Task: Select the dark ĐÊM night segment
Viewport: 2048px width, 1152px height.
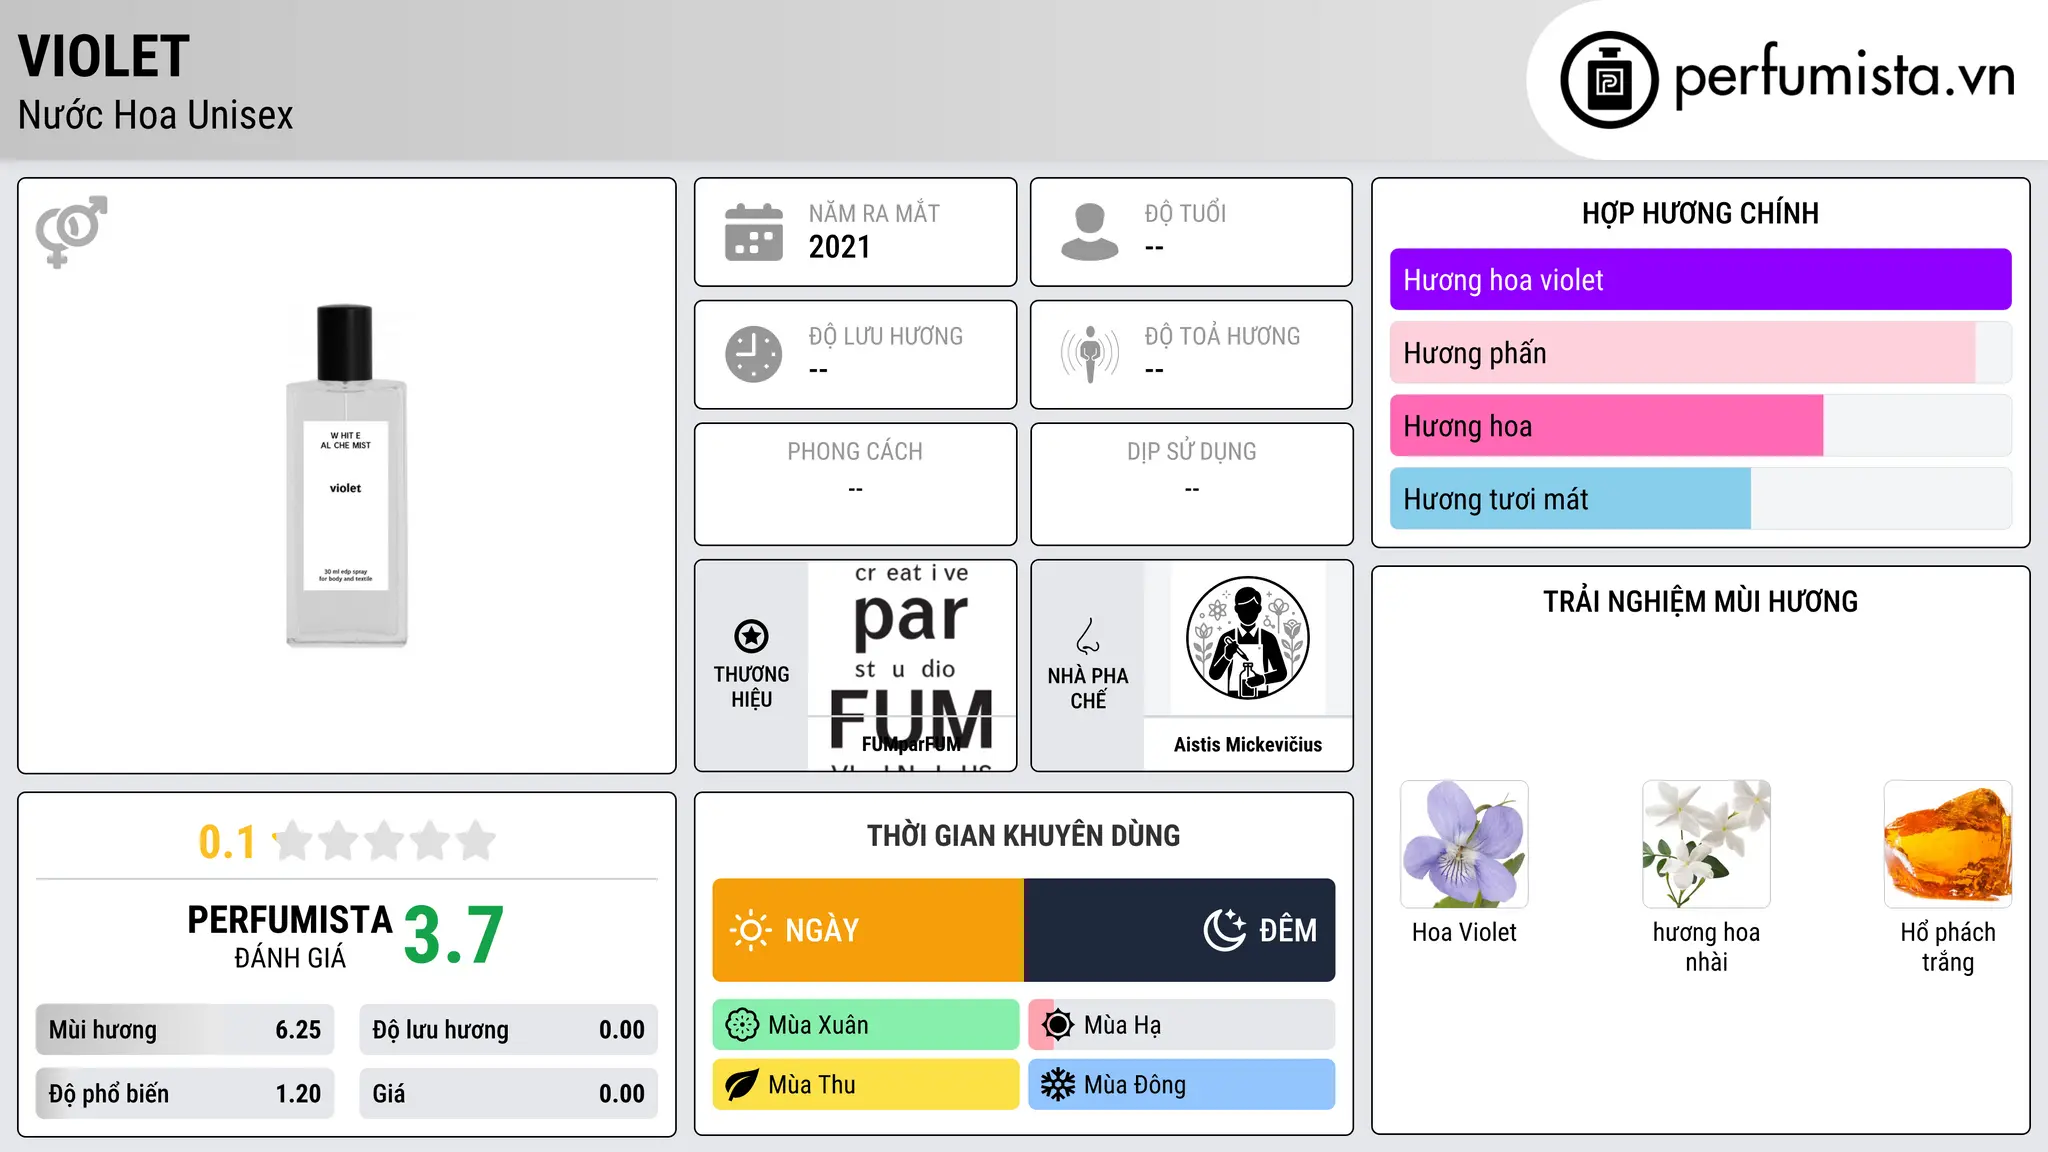Action: pyautogui.click(x=1180, y=930)
